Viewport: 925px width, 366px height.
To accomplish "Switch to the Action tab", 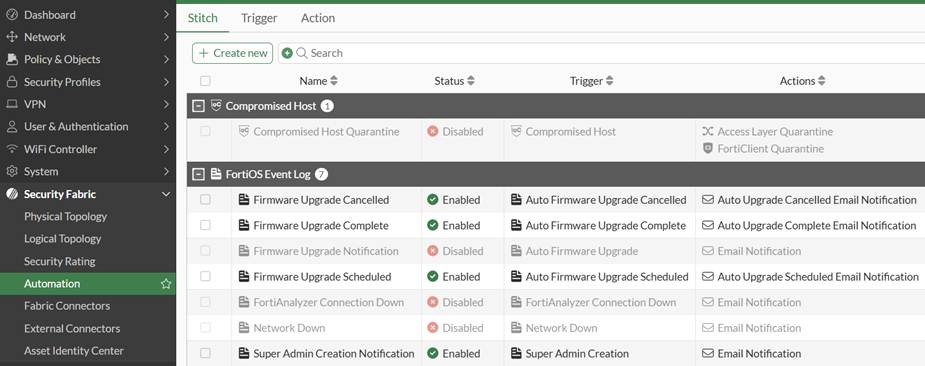I will click(x=317, y=18).
